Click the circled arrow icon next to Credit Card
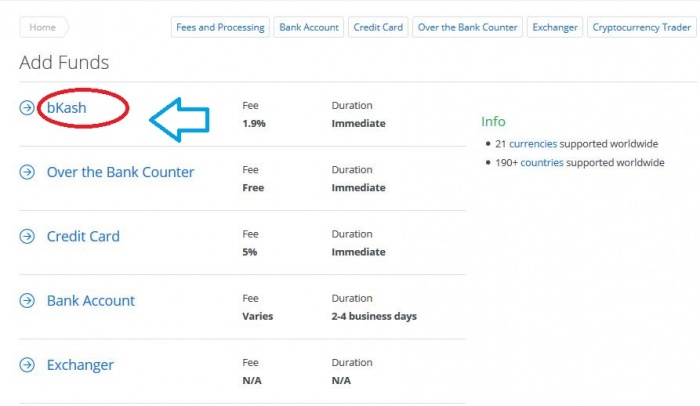The image size is (700, 406). coord(27,237)
